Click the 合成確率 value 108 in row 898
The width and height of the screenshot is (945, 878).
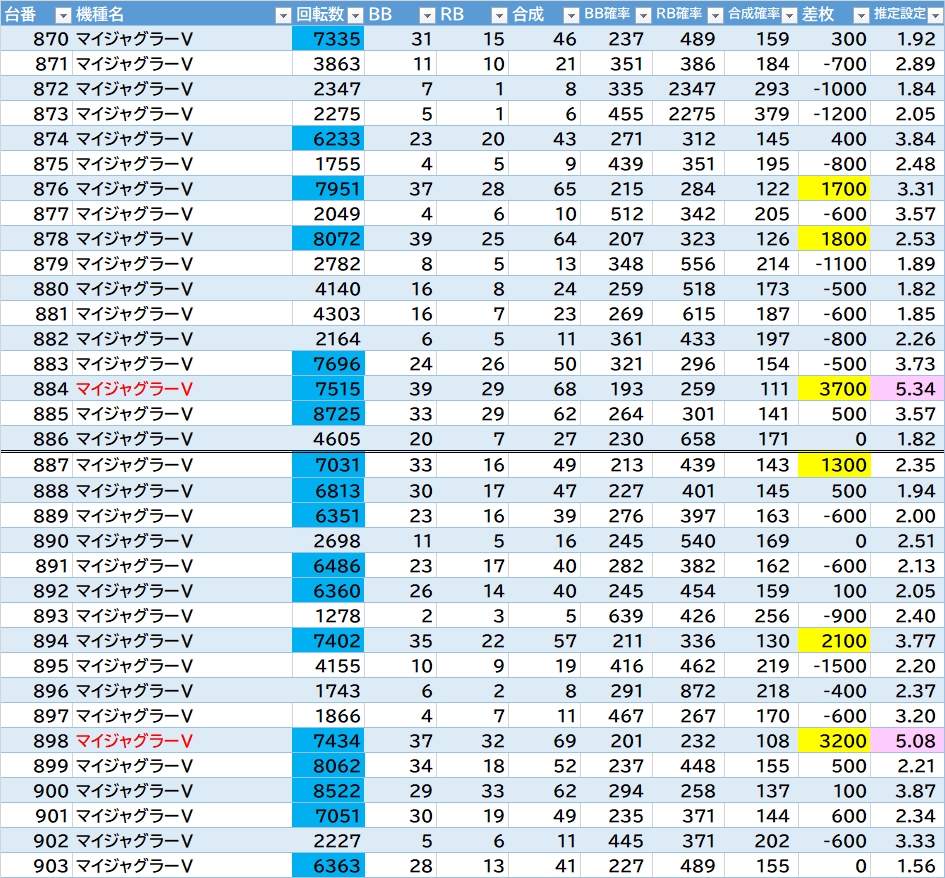click(772, 741)
